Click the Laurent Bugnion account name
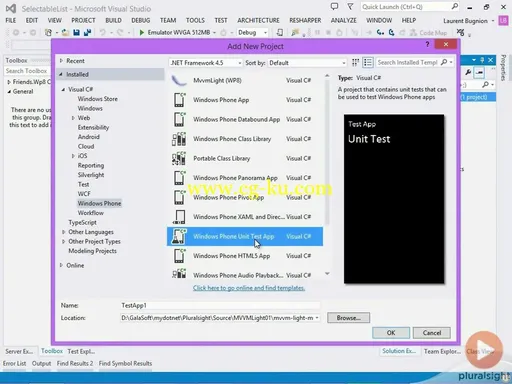The width and height of the screenshot is (512, 384). [465, 21]
